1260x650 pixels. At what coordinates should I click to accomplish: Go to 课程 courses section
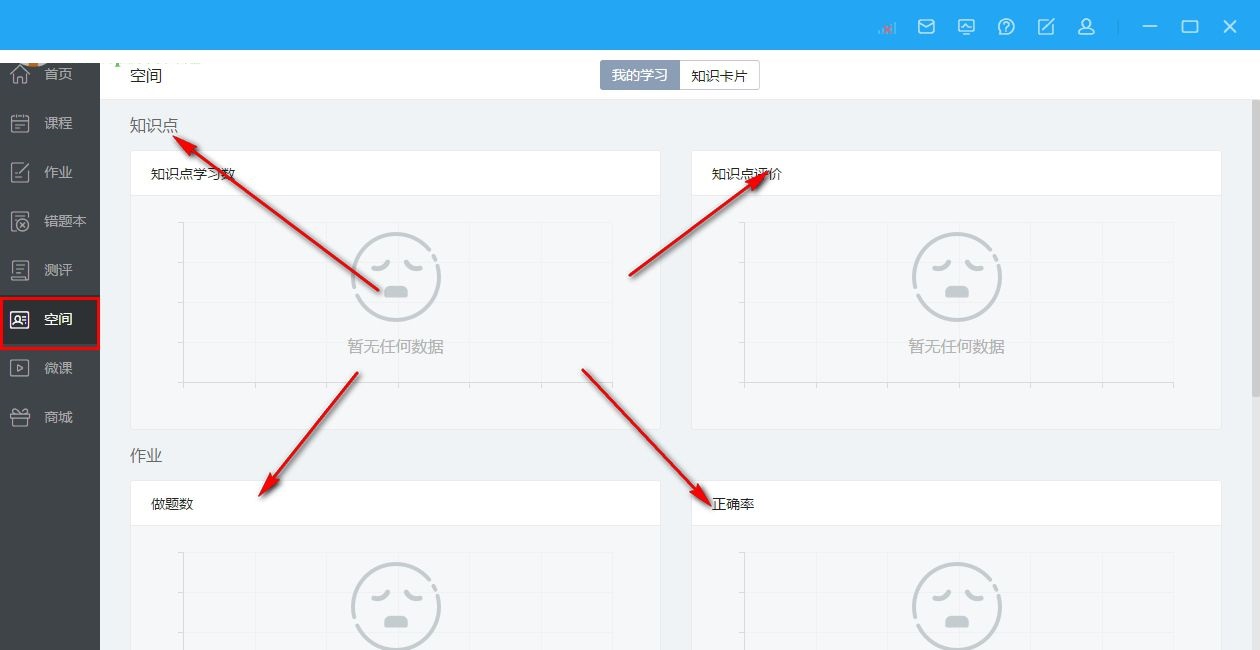coord(48,123)
